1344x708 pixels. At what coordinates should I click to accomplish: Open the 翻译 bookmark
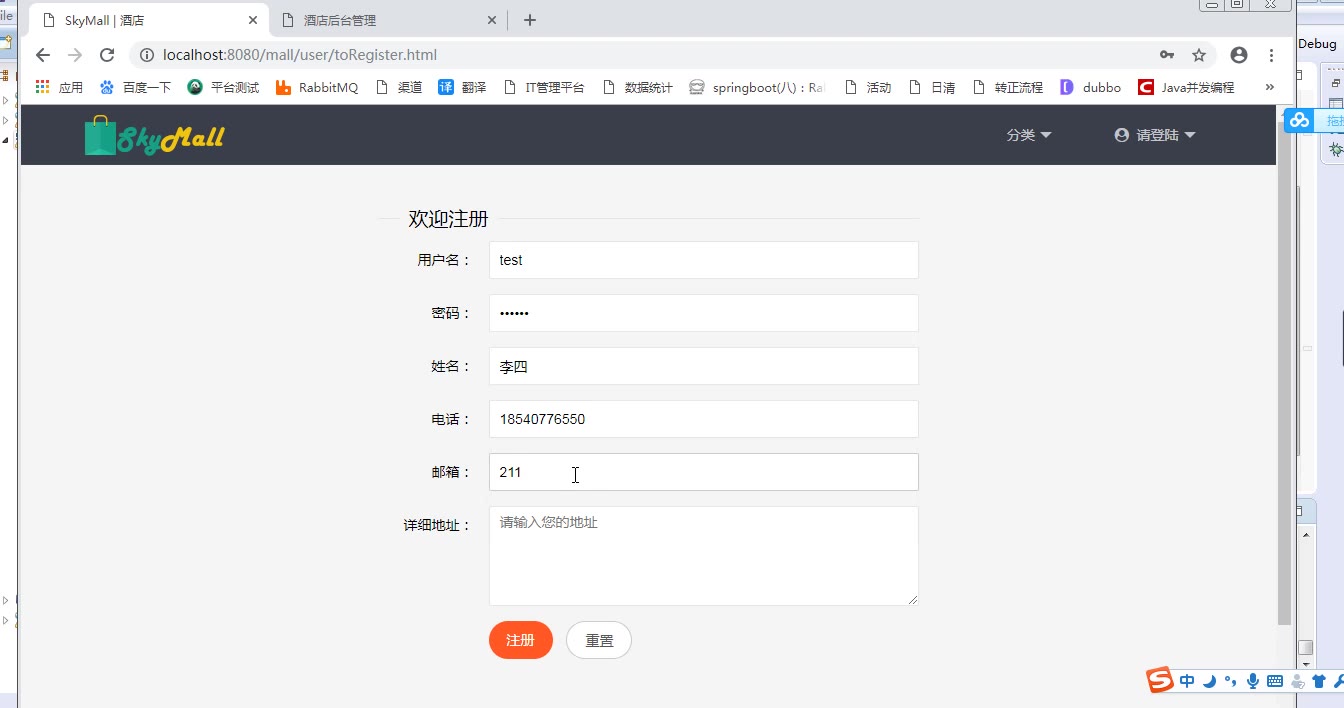click(462, 87)
